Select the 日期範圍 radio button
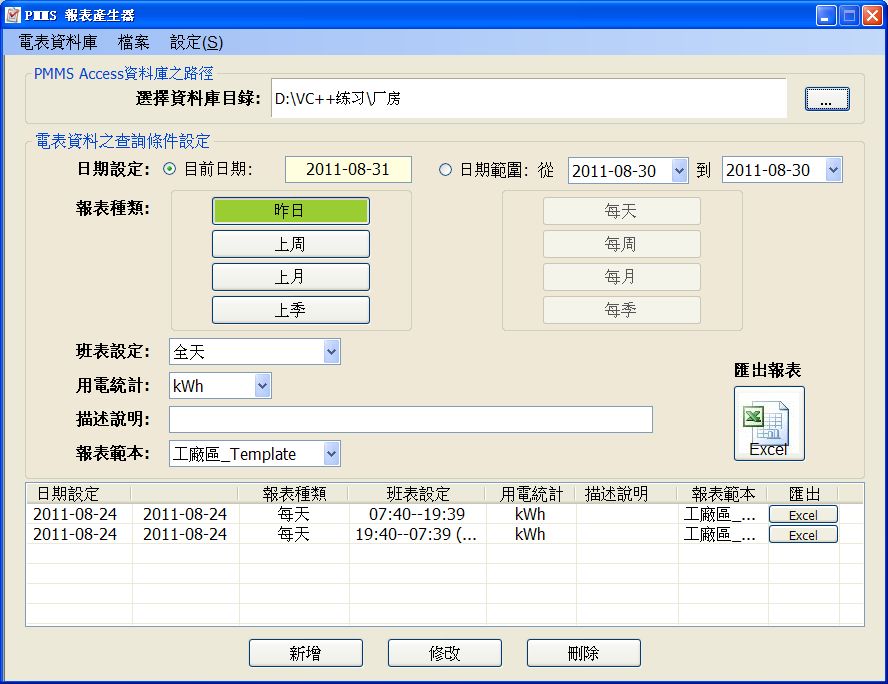This screenshot has height=684, width=888. click(446, 169)
